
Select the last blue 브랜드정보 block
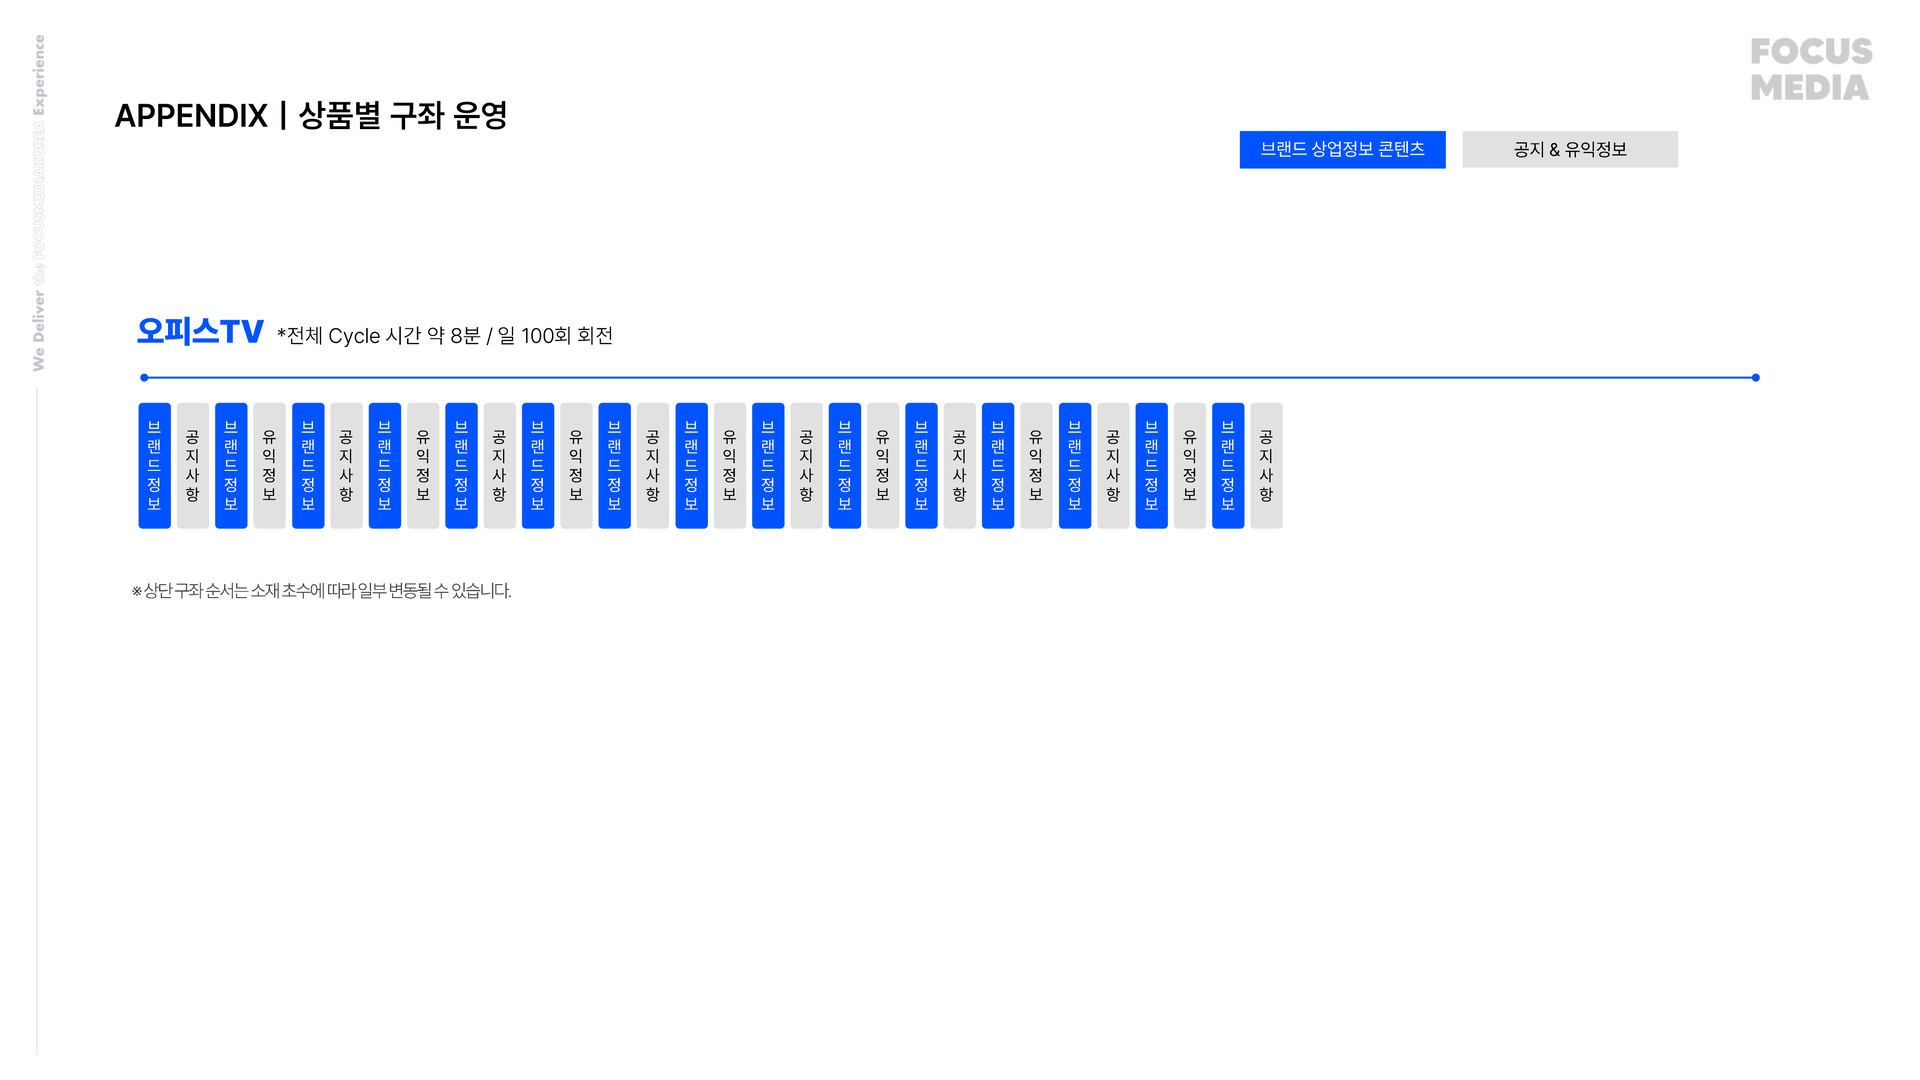tap(1228, 466)
